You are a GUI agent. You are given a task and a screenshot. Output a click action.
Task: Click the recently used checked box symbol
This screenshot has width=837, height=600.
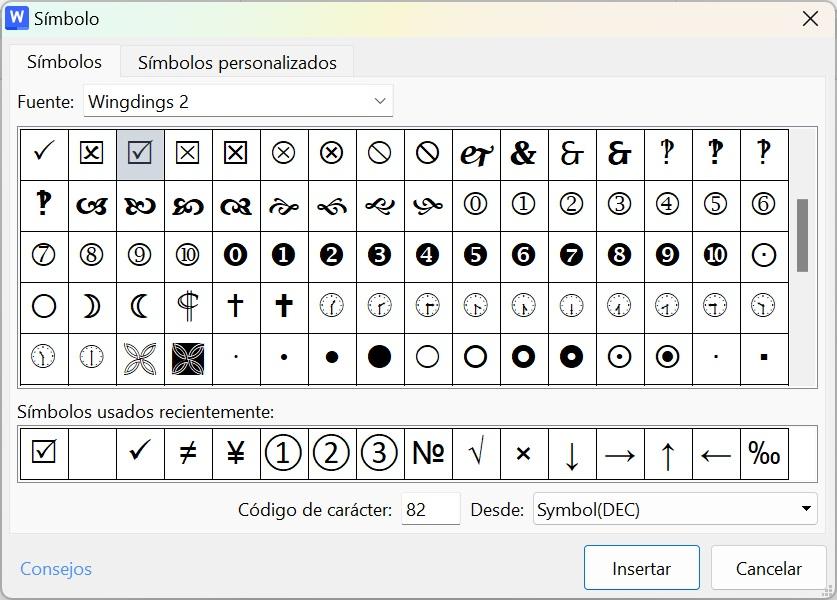(44, 453)
